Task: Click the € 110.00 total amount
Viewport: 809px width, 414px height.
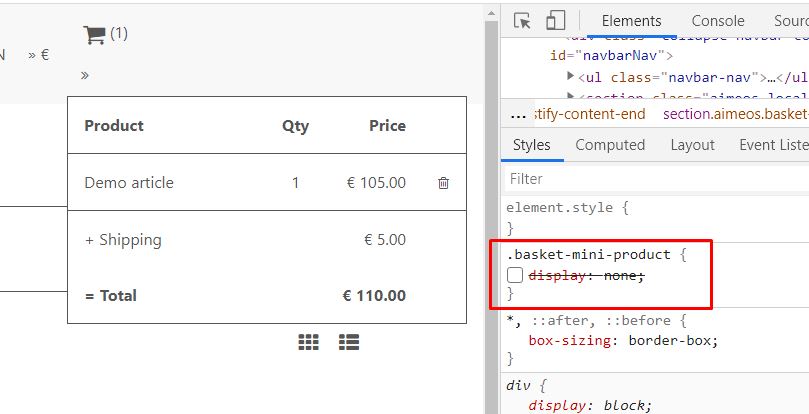Action: pyautogui.click(x=374, y=296)
